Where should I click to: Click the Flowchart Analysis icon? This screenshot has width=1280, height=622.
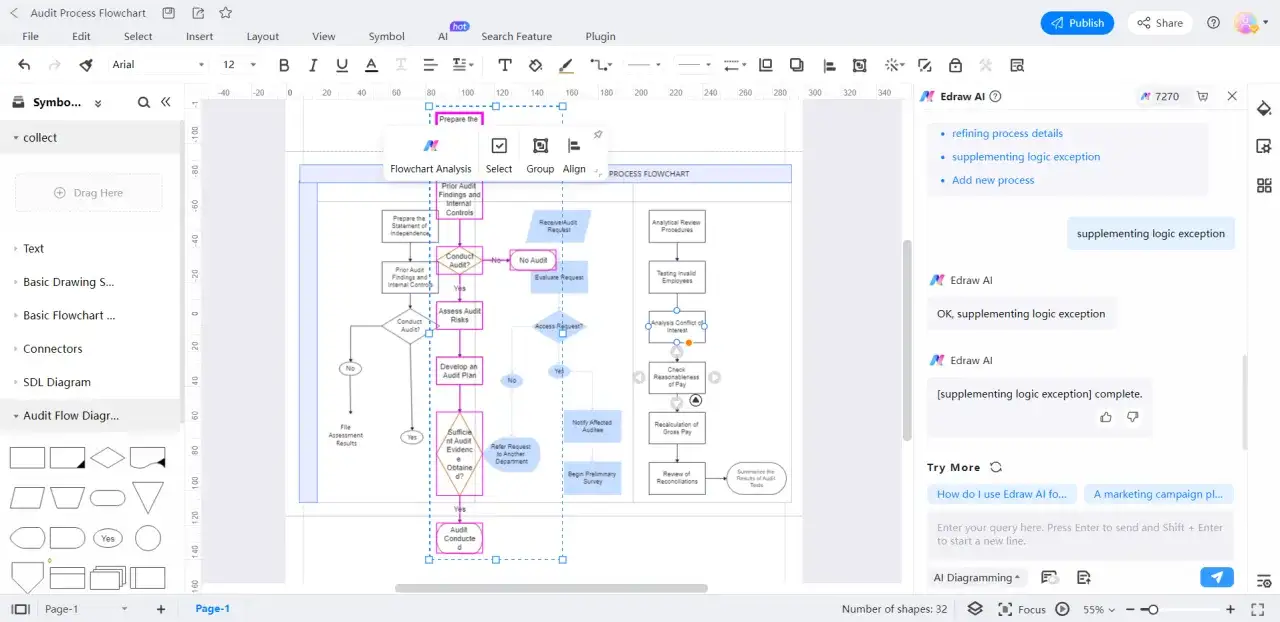point(431,146)
